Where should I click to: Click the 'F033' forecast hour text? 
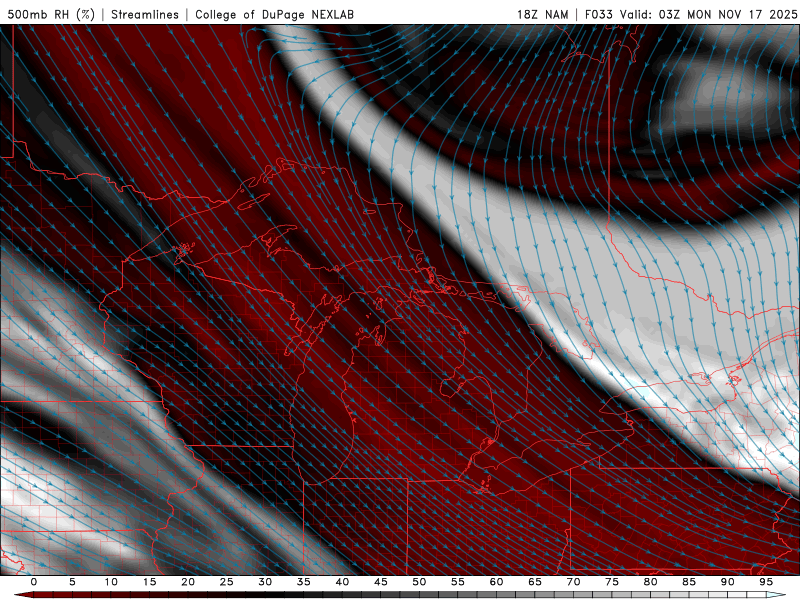(x=598, y=14)
